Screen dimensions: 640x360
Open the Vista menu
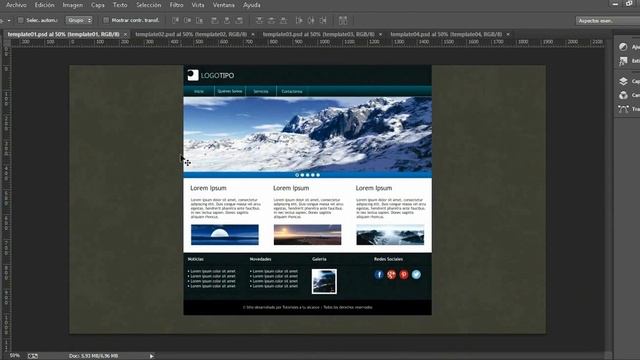point(198,5)
